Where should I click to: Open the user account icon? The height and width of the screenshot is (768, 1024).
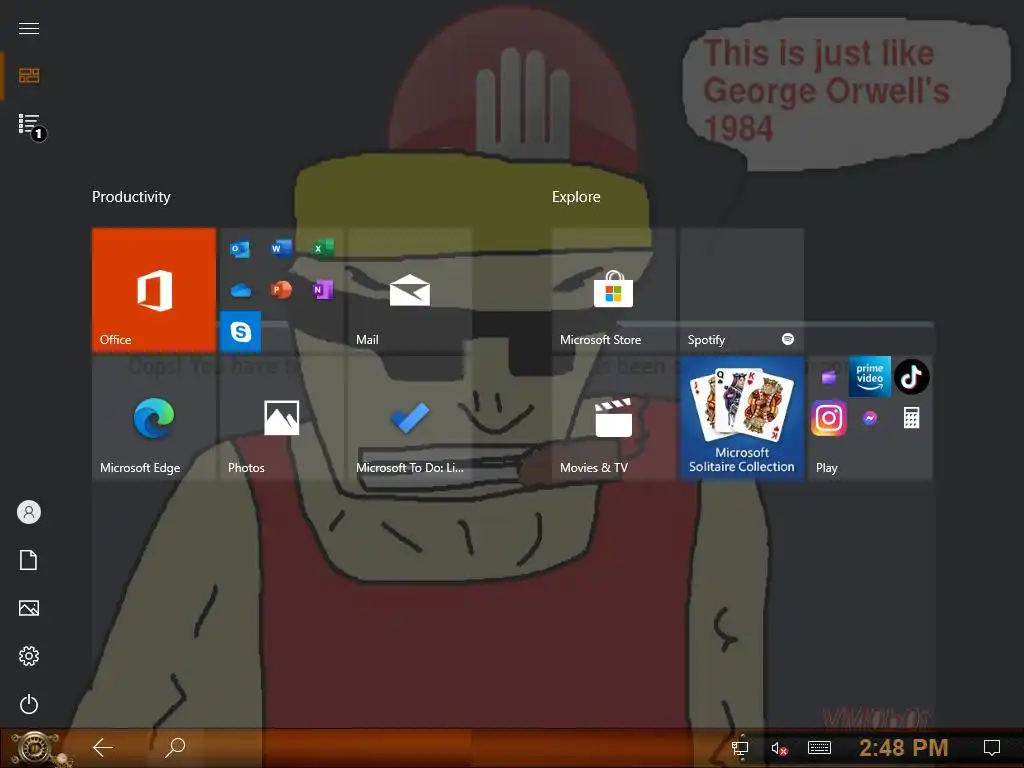coord(29,512)
